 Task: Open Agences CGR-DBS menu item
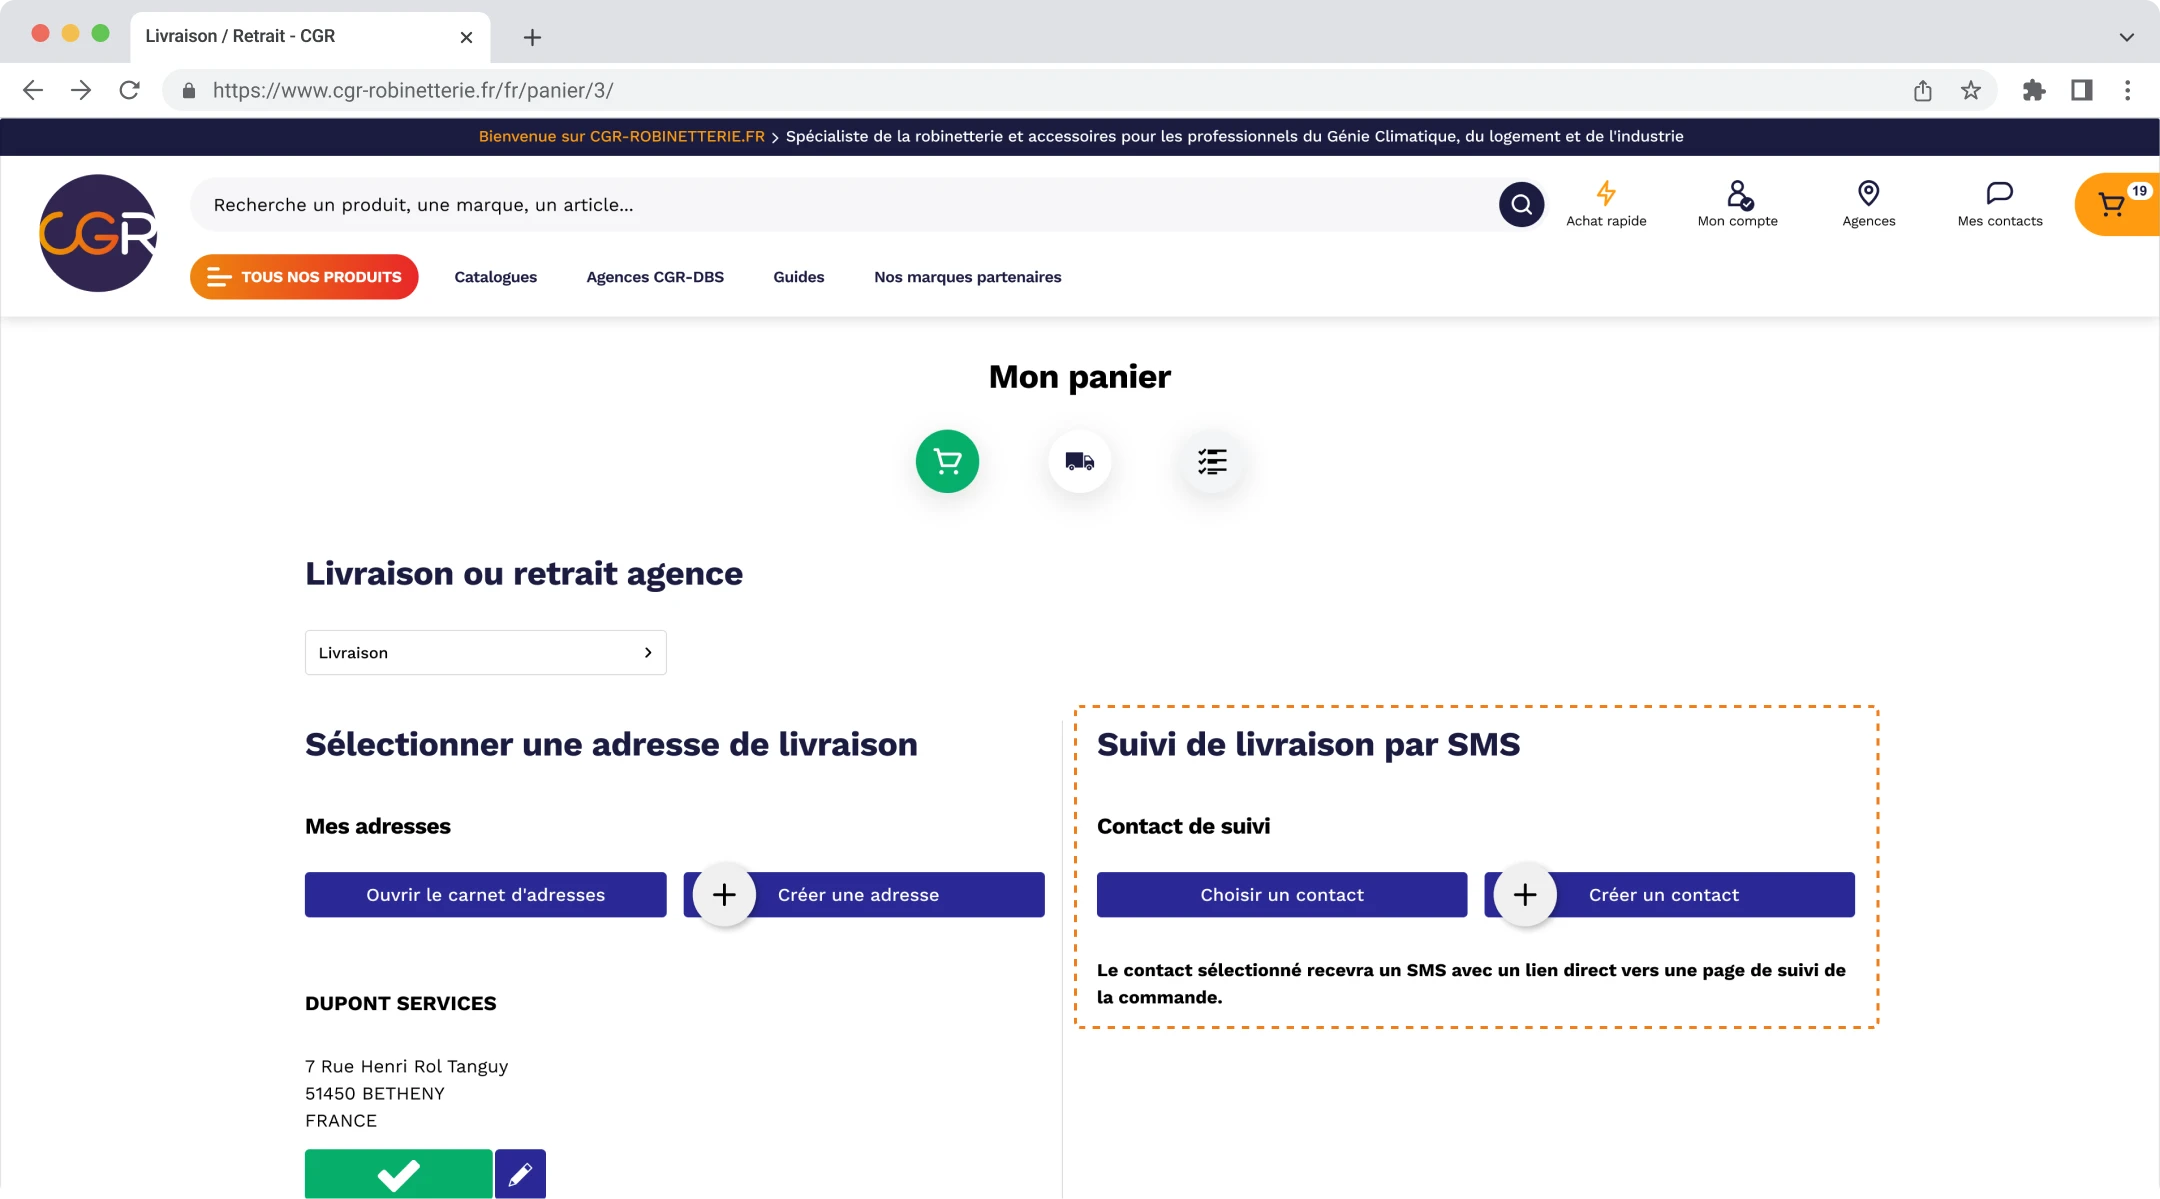pyautogui.click(x=655, y=277)
